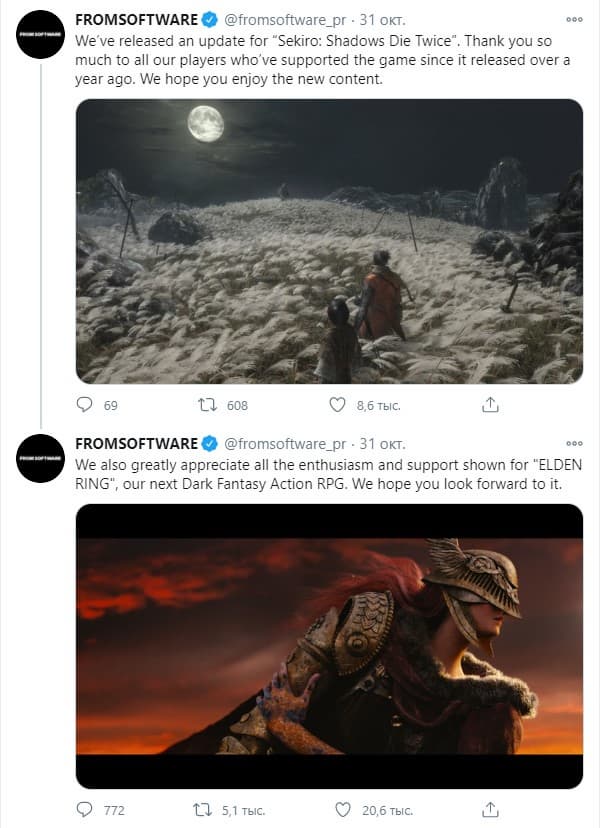601x828 pixels.
Task: Share the ELDEN RING tweet
Action: click(490, 809)
